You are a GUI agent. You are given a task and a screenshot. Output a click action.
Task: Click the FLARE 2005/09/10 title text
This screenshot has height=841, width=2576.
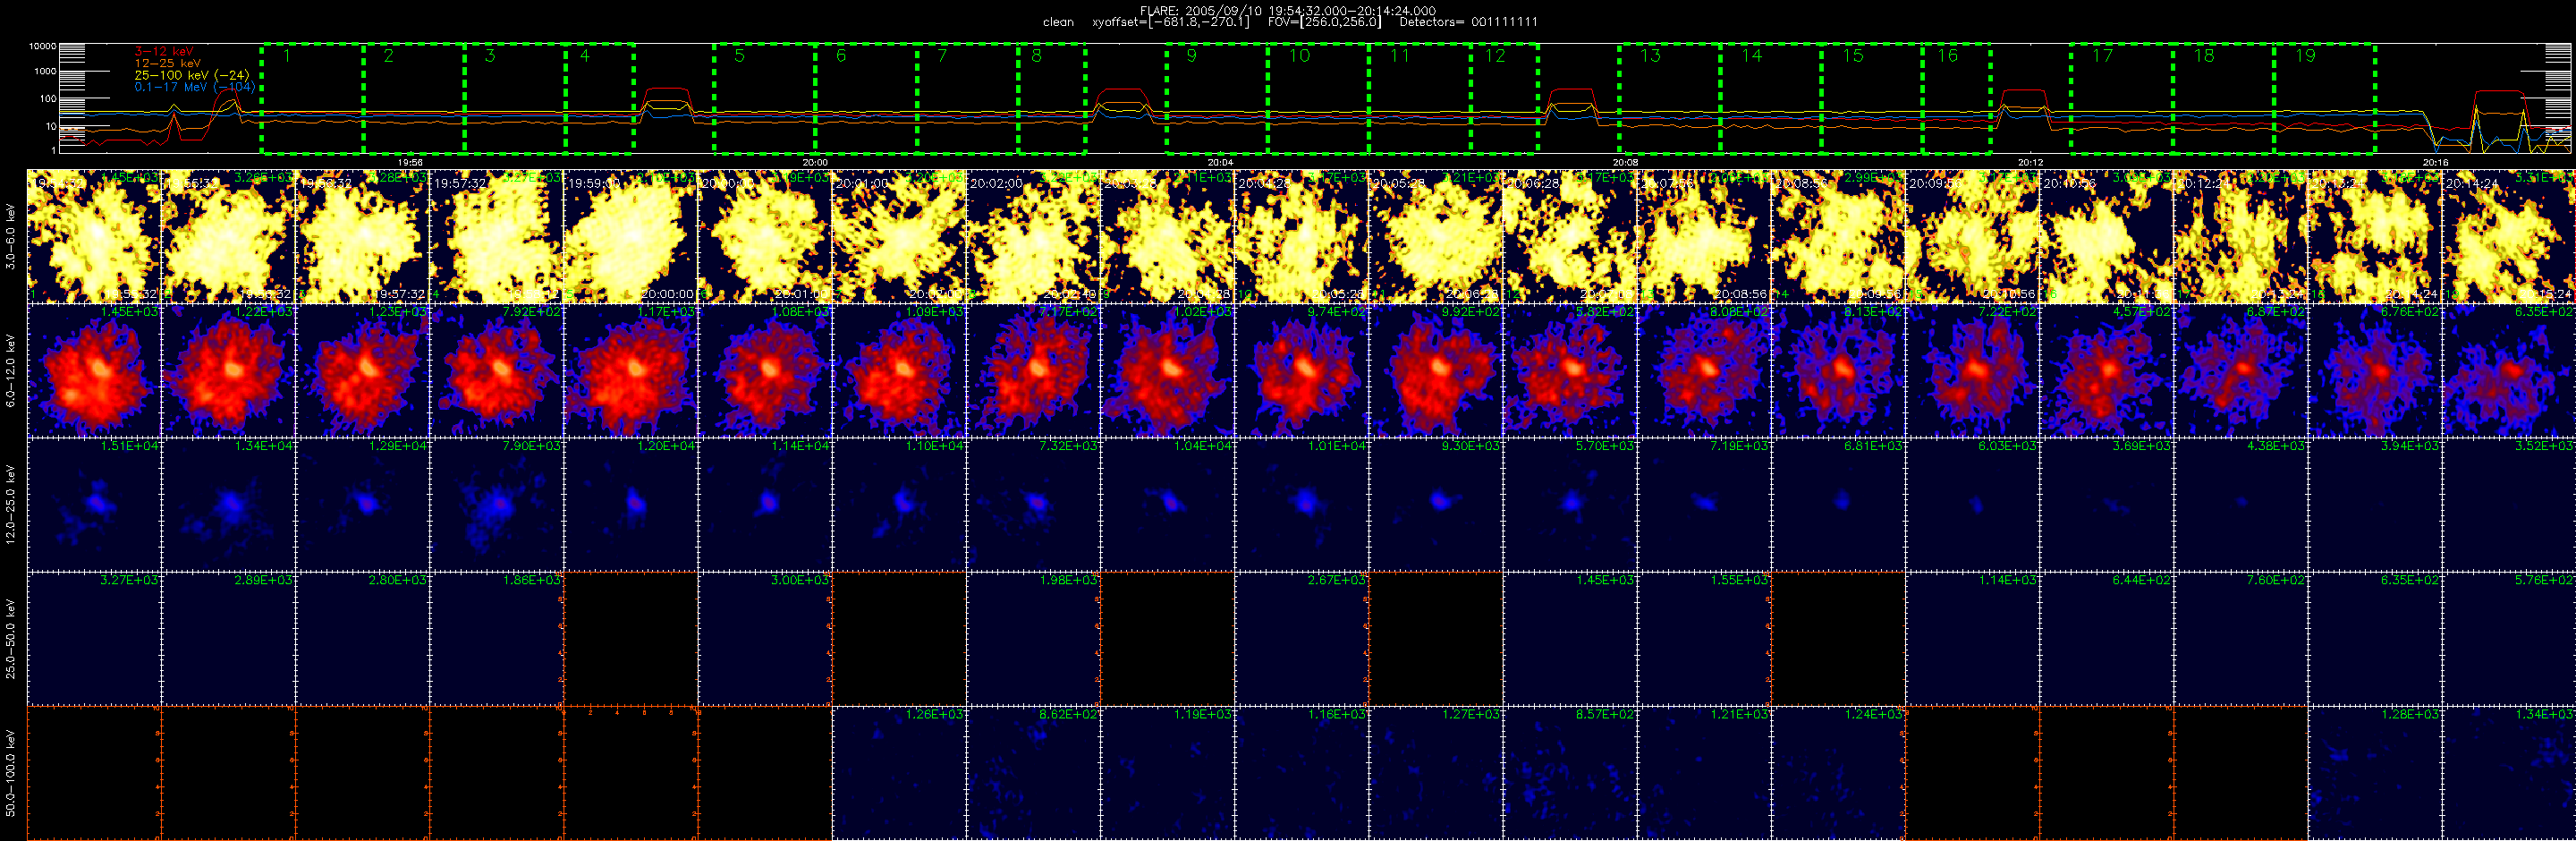coord(1288,10)
